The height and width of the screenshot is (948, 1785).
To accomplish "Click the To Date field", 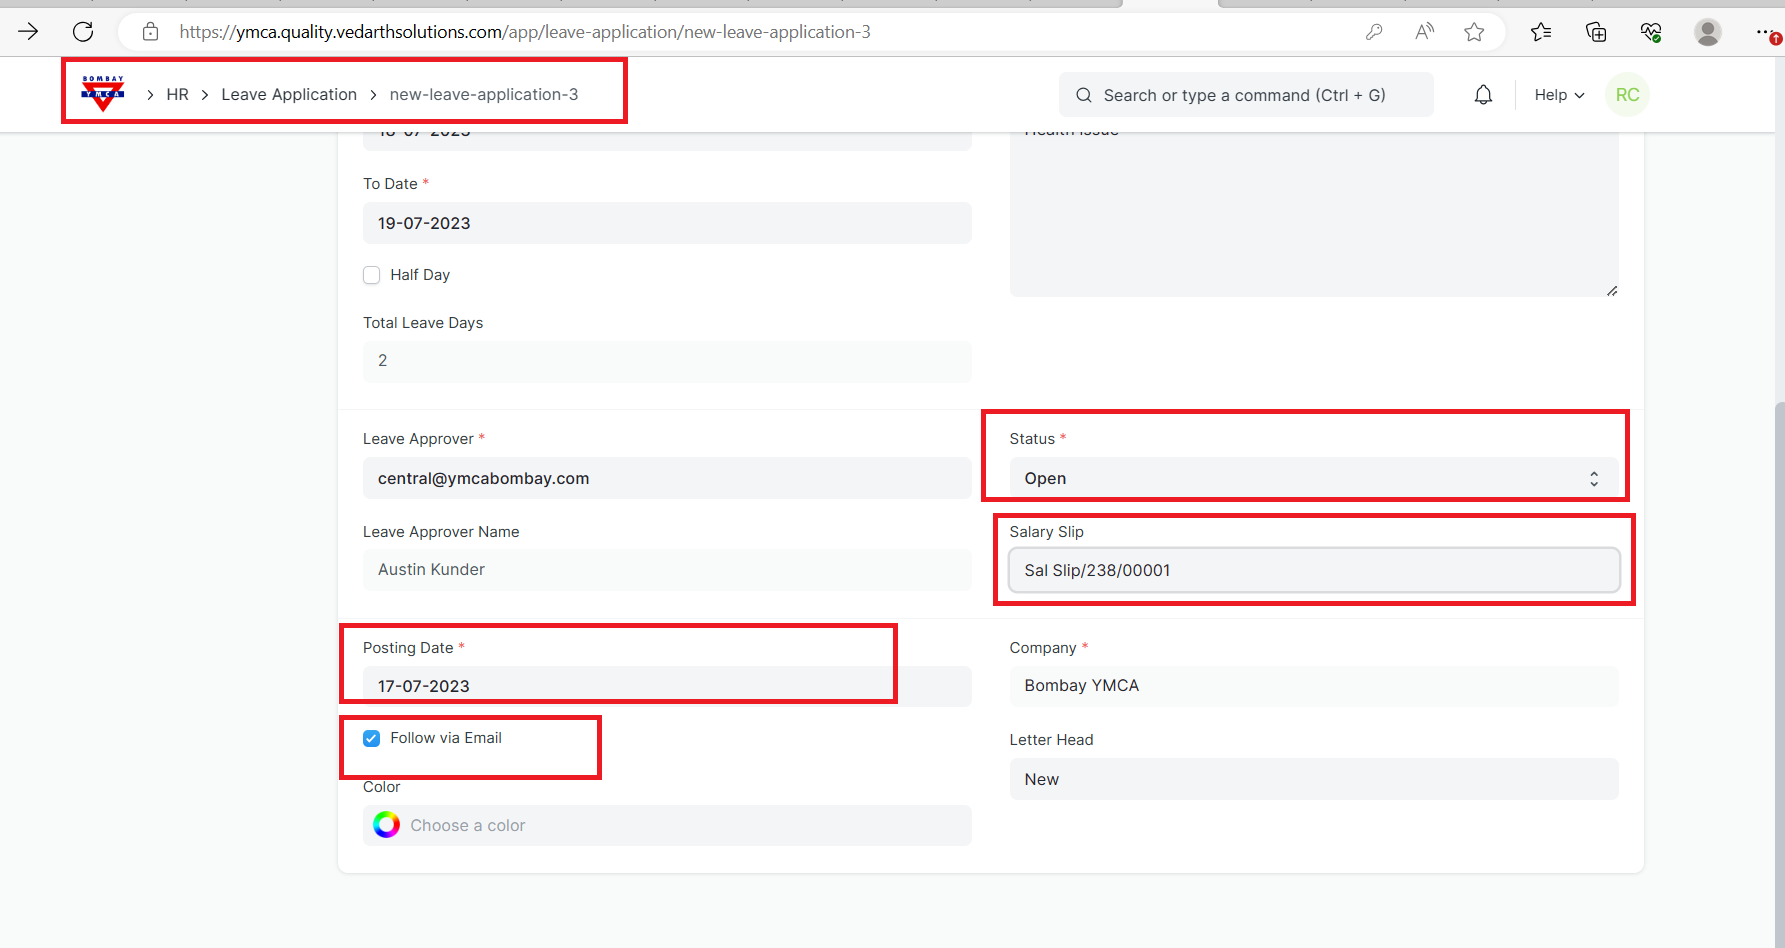I will pyautogui.click(x=667, y=223).
